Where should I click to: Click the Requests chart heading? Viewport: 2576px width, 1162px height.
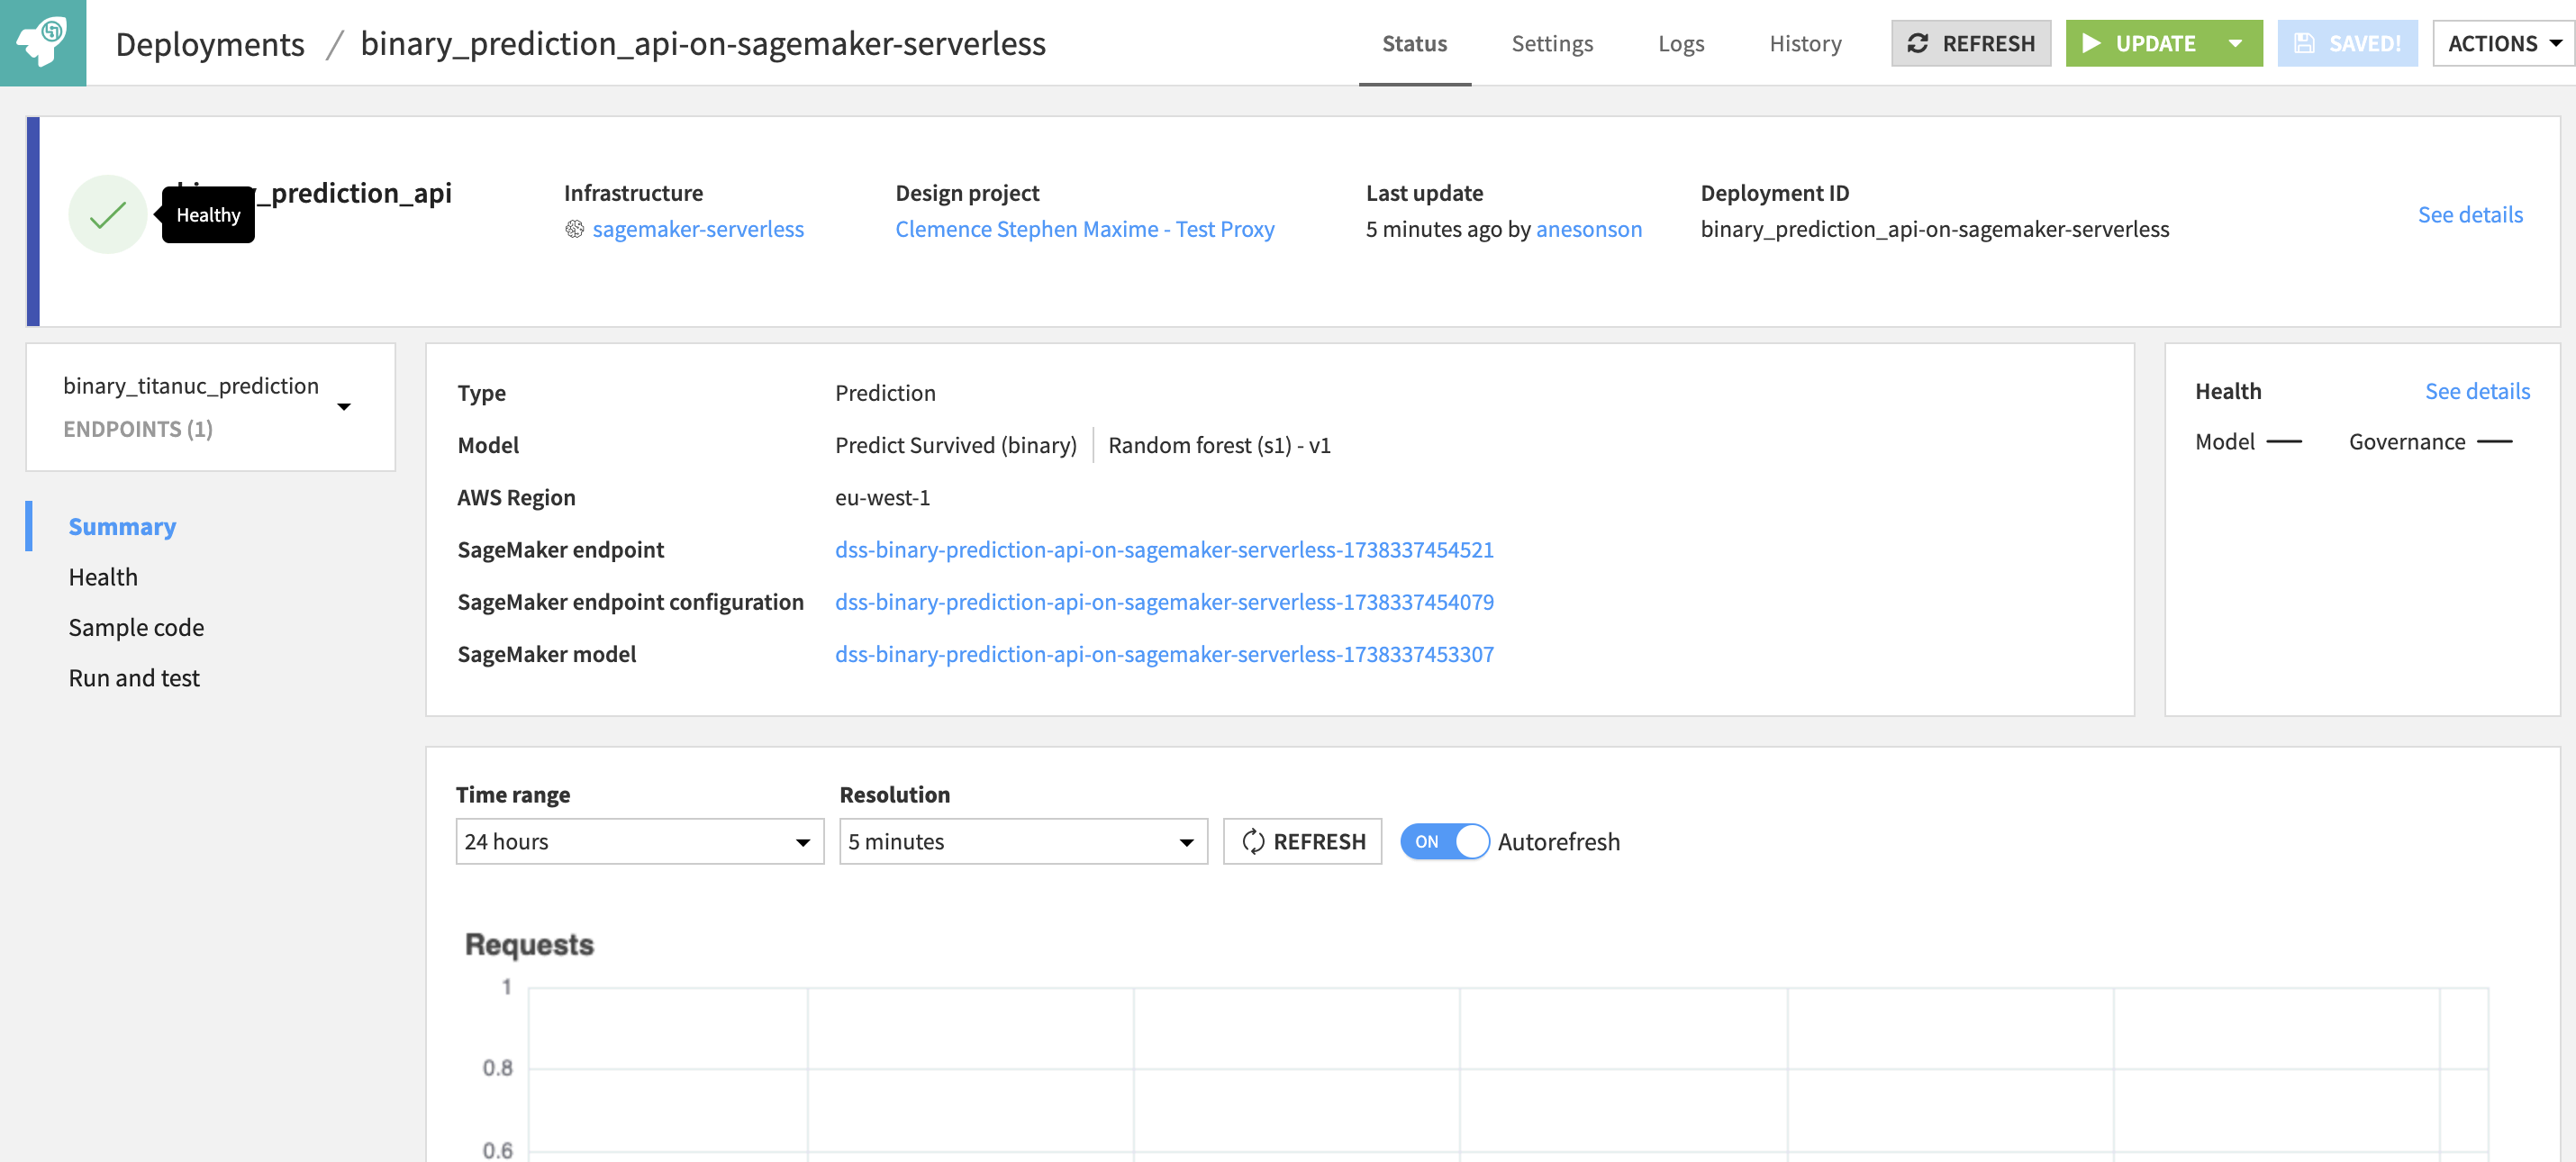529,944
